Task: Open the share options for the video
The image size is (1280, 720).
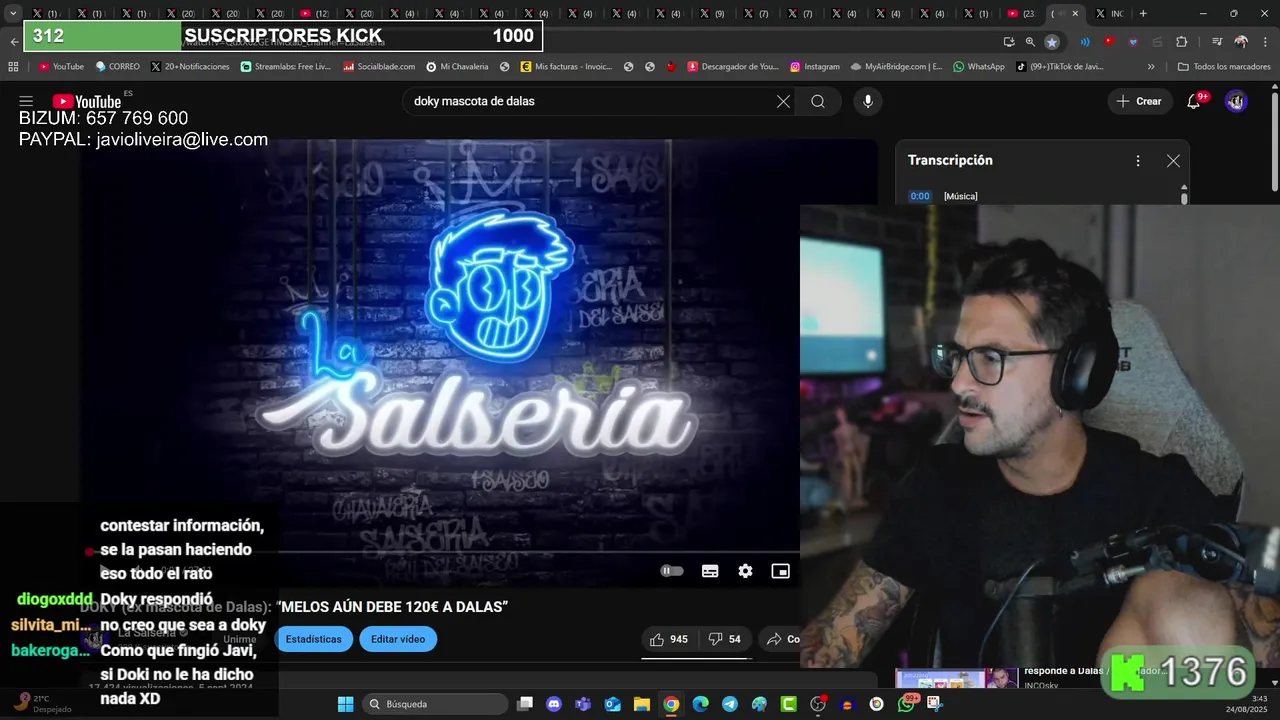Action: pyautogui.click(x=781, y=639)
